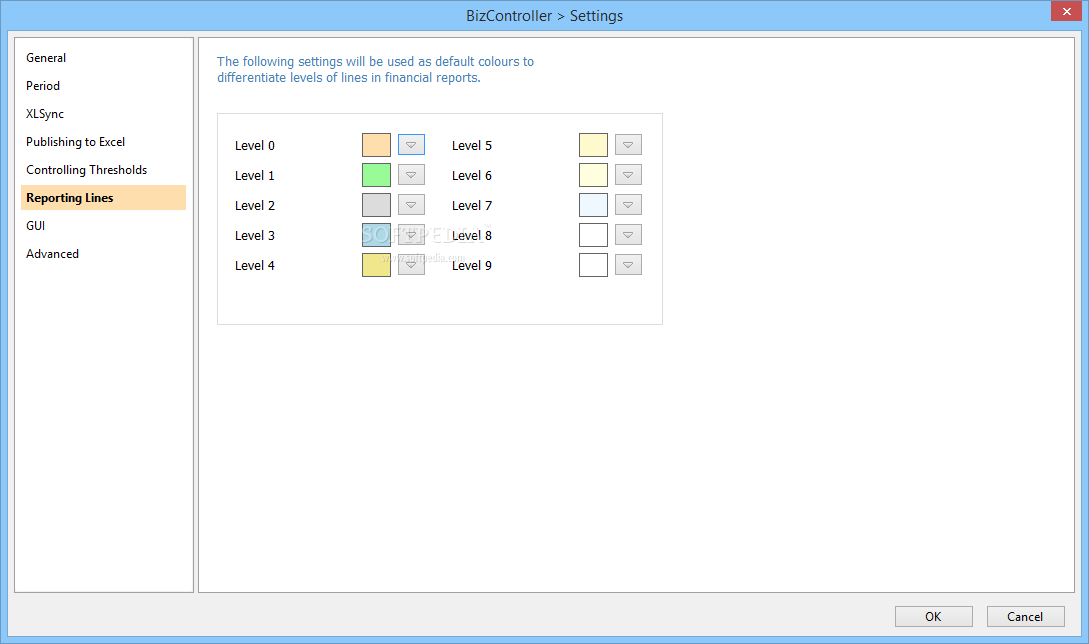Click the Level 7 colour swatch

tap(593, 205)
